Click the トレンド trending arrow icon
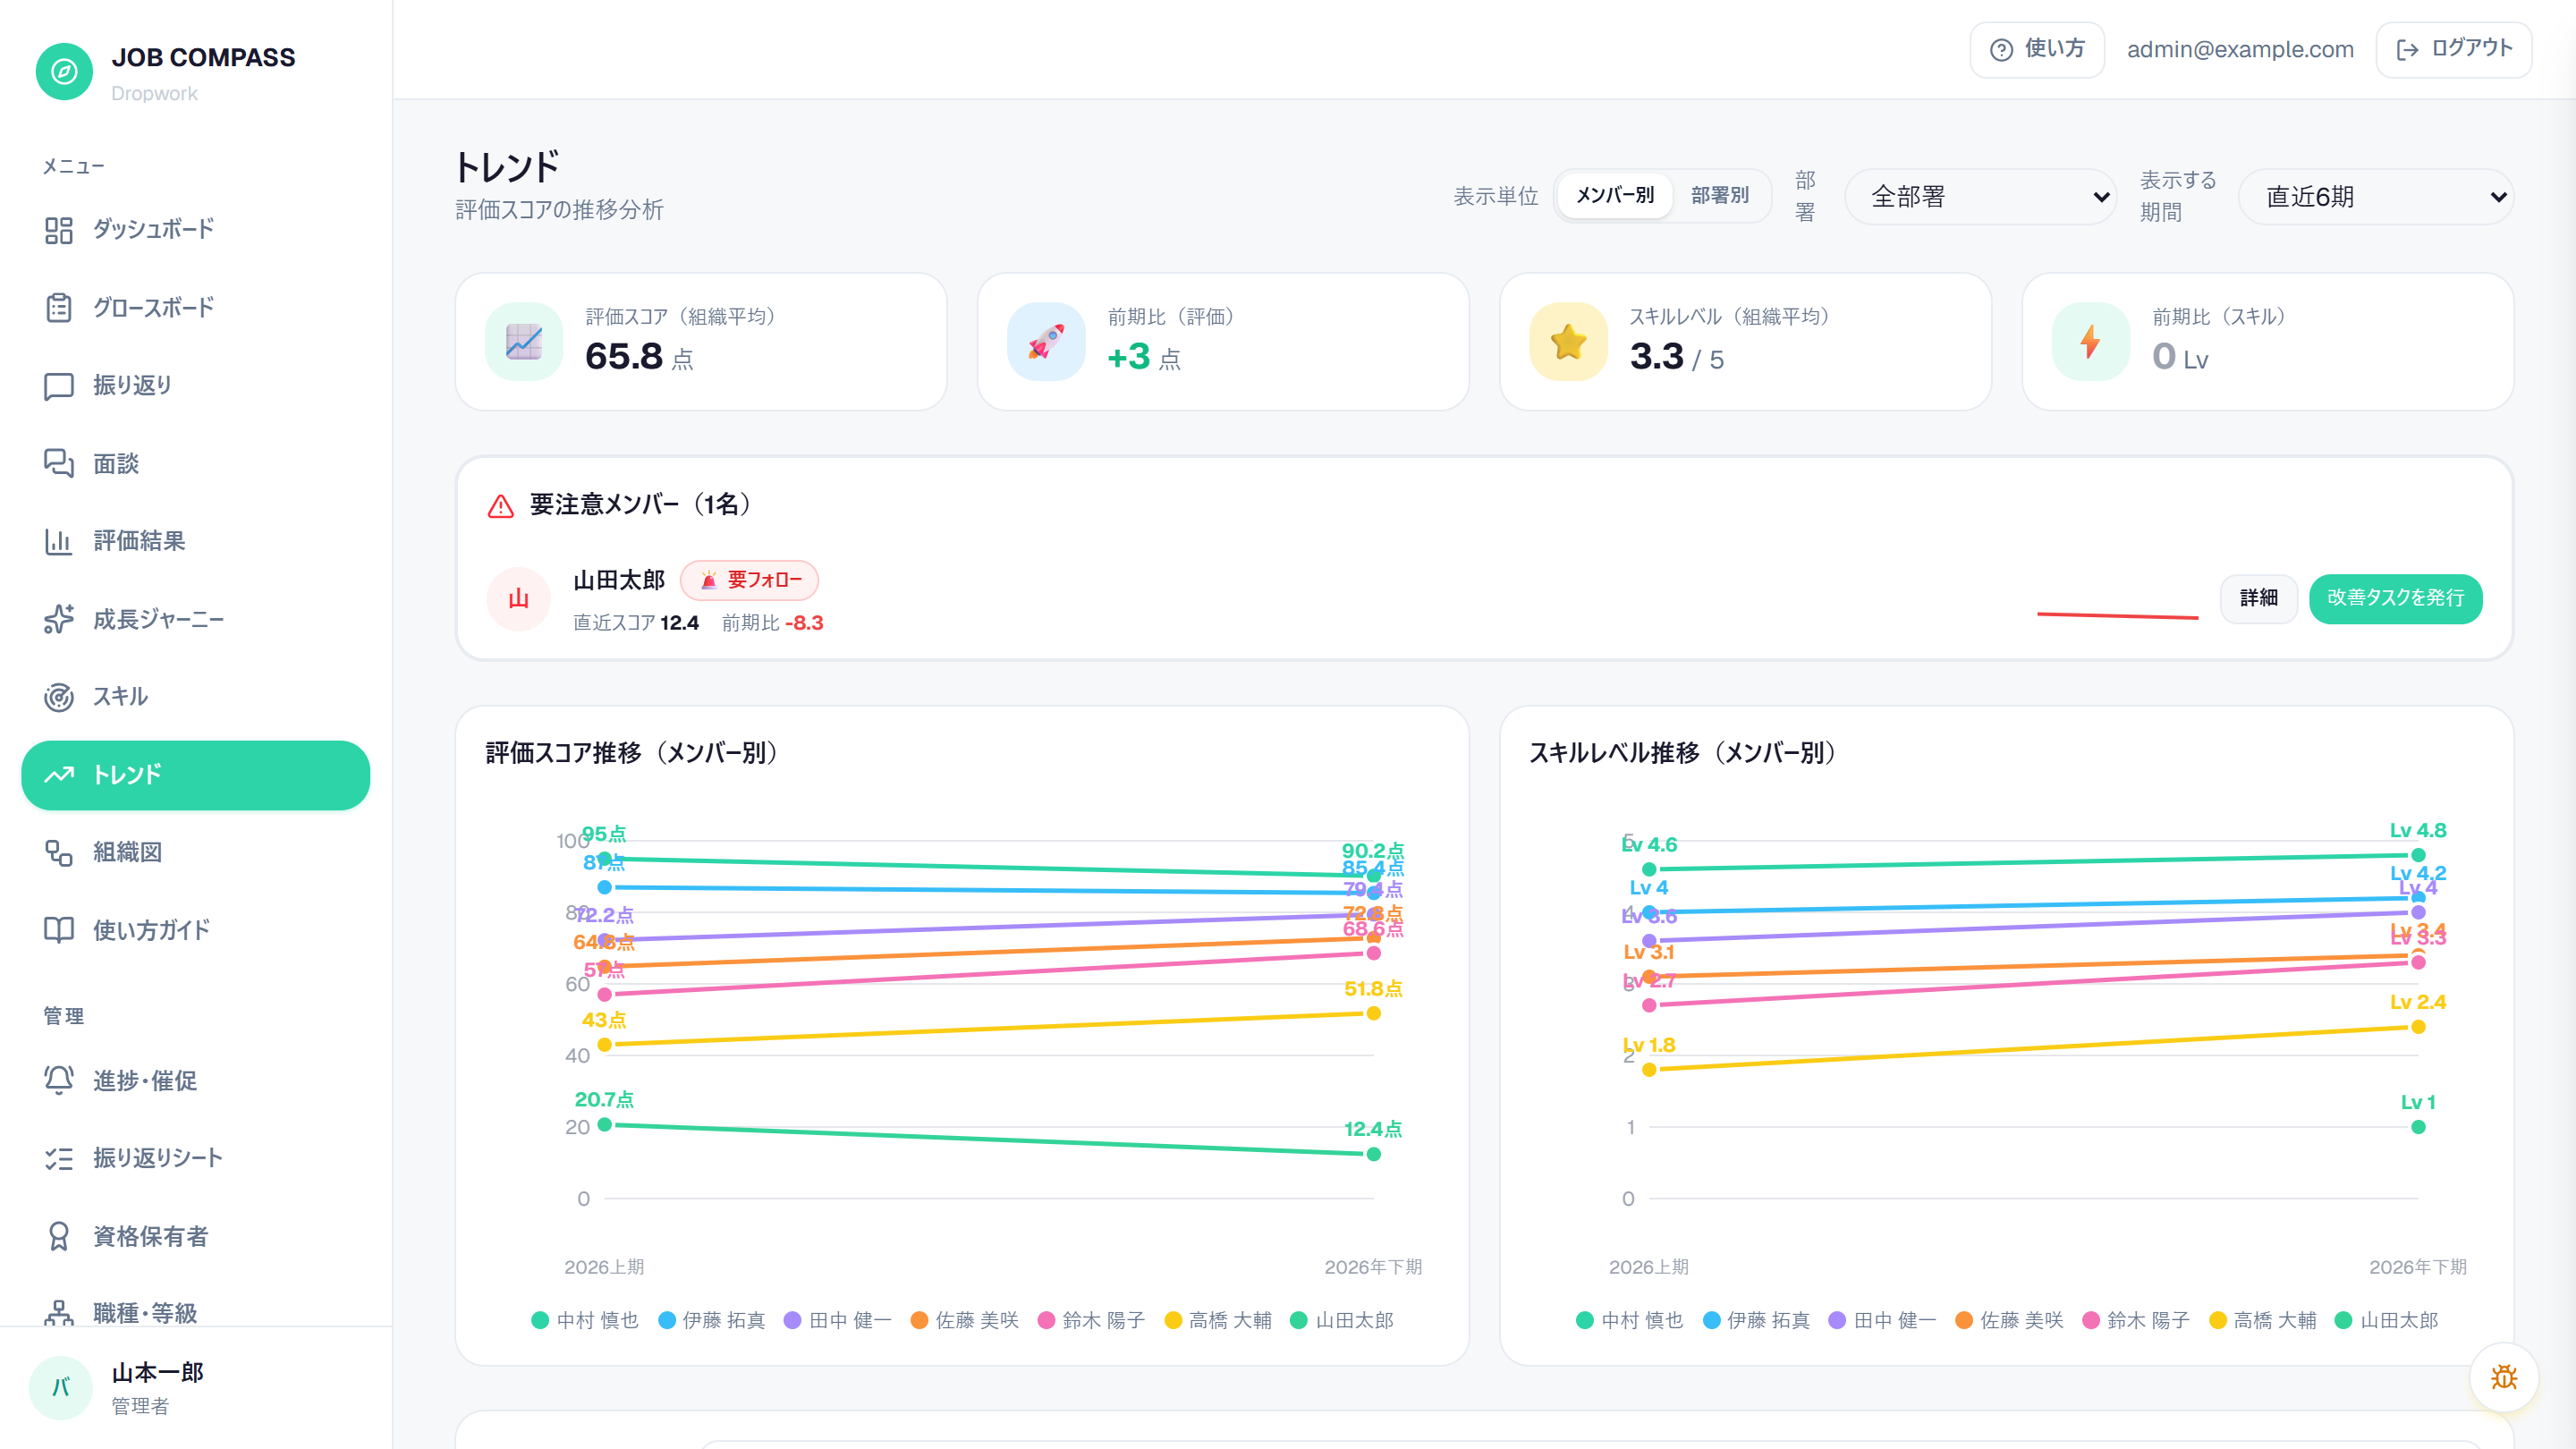This screenshot has height=1449, width=2576. (59, 775)
